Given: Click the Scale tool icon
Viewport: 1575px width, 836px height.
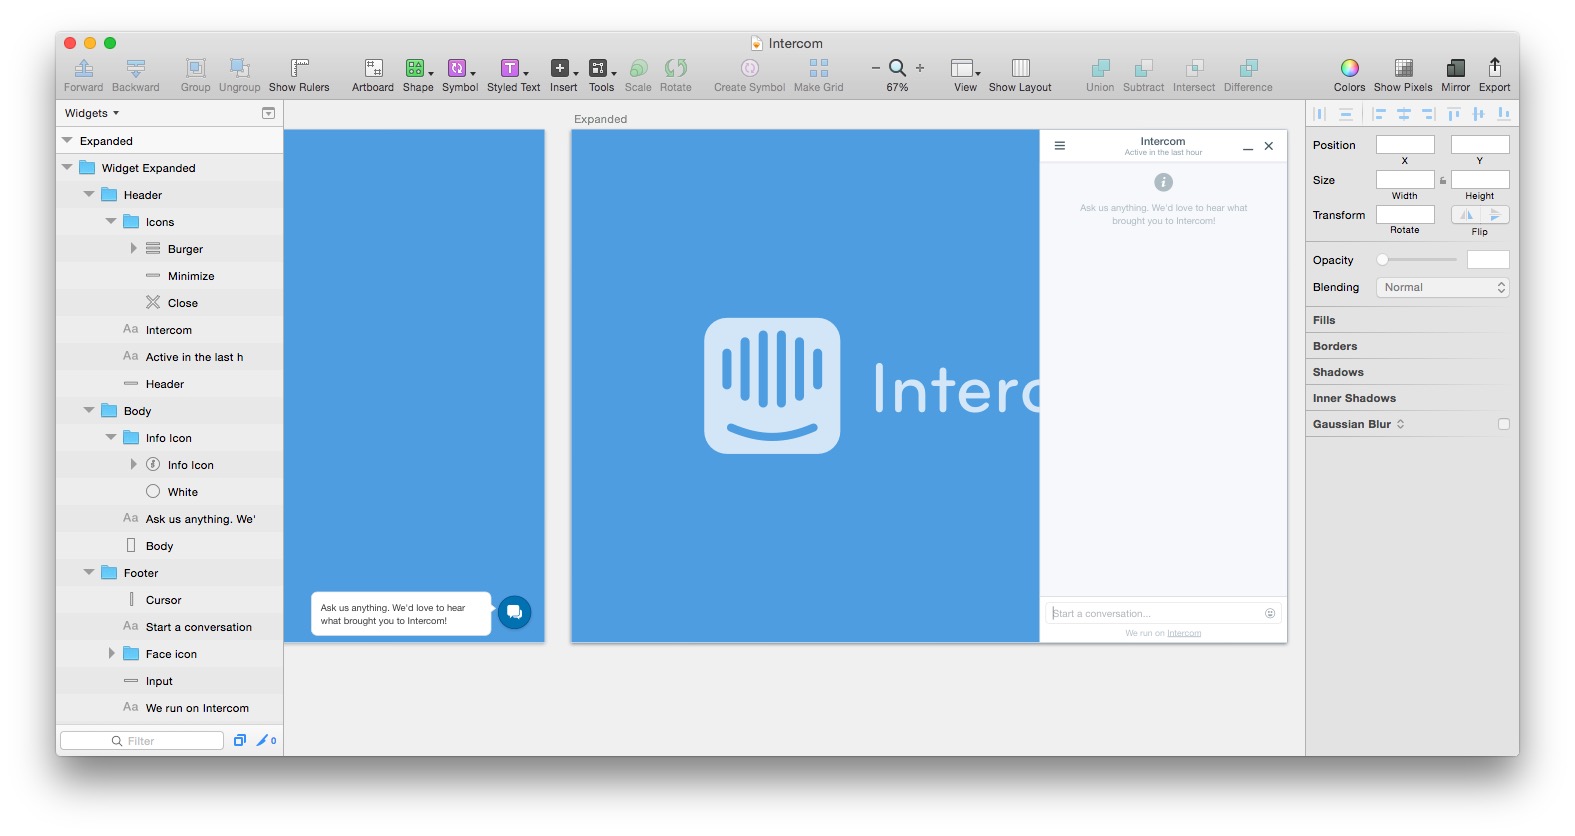Looking at the screenshot, I should pyautogui.click(x=638, y=68).
